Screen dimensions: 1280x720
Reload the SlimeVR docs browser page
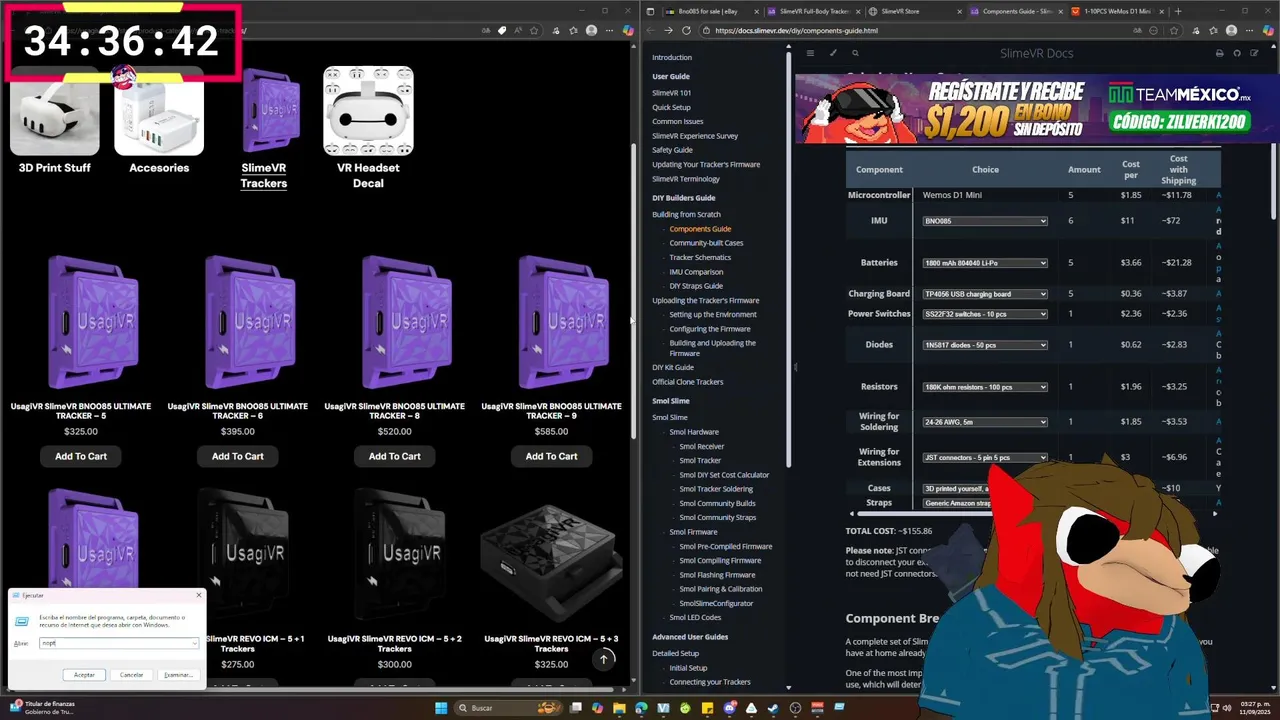(x=686, y=30)
